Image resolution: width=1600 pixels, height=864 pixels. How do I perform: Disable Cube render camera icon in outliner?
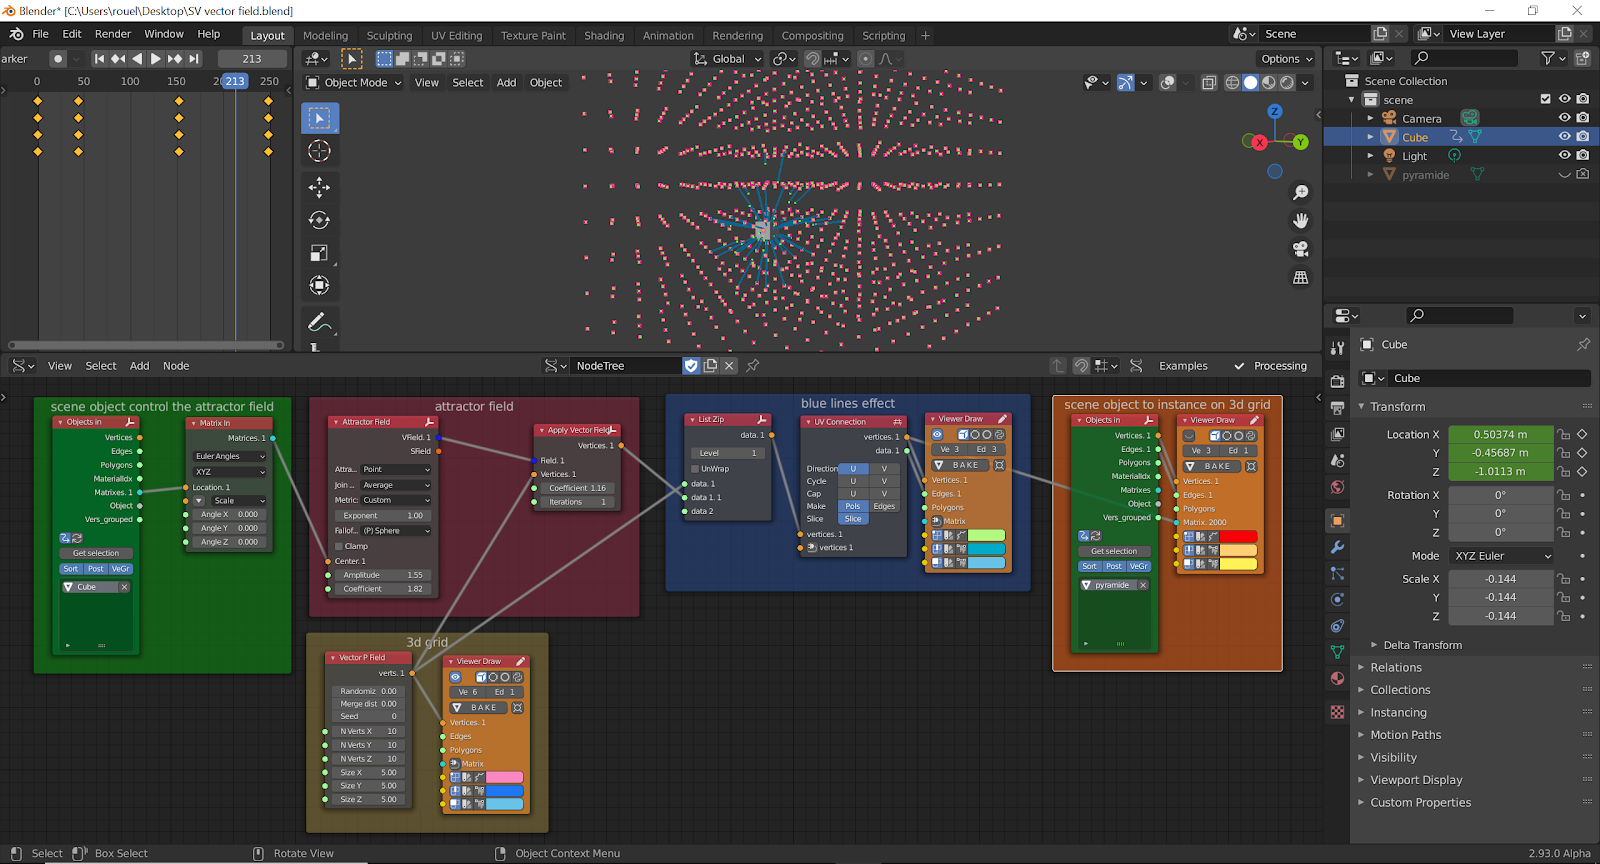(1583, 137)
